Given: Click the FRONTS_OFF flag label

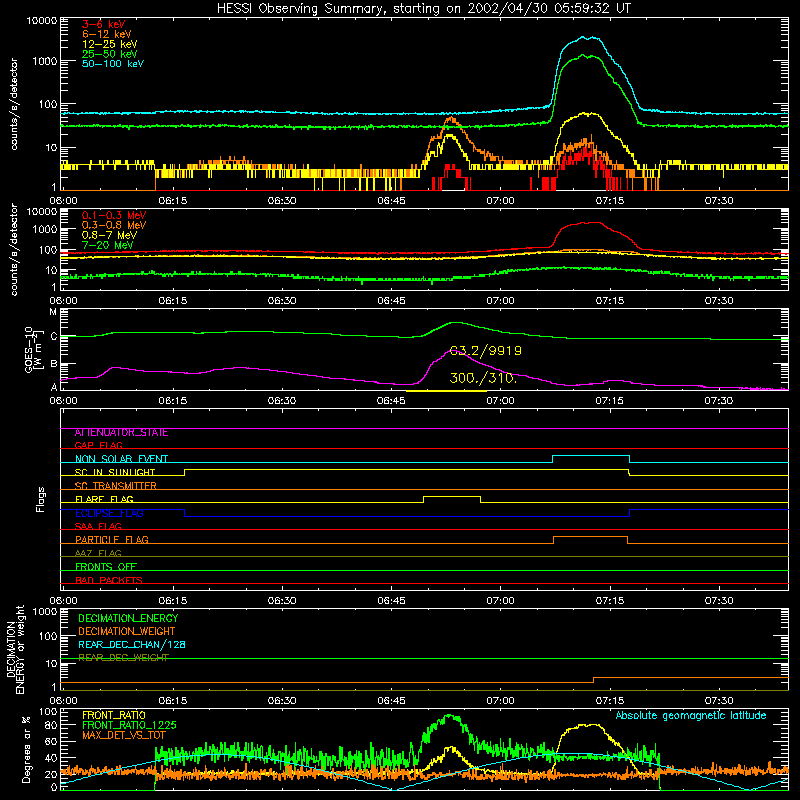Looking at the screenshot, I should [x=106, y=566].
